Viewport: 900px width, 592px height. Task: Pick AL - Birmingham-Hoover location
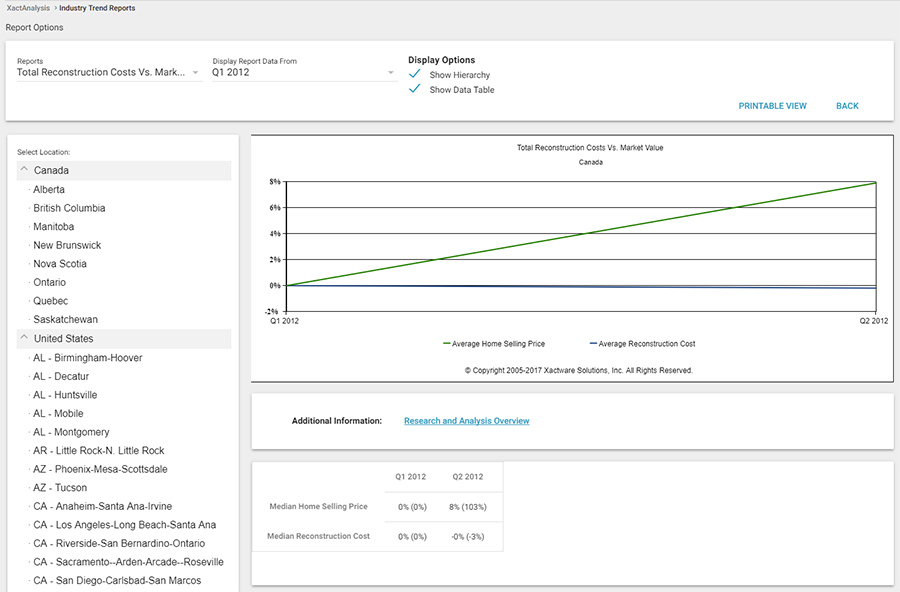click(x=88, y=358)
